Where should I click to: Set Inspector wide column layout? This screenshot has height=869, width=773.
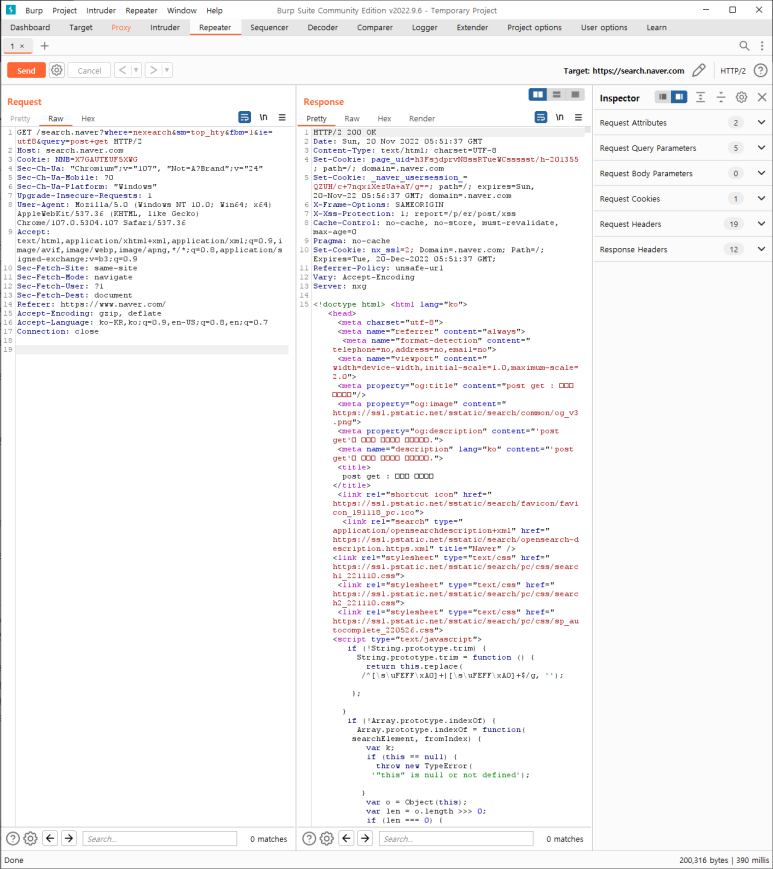[x=678, y=97]
